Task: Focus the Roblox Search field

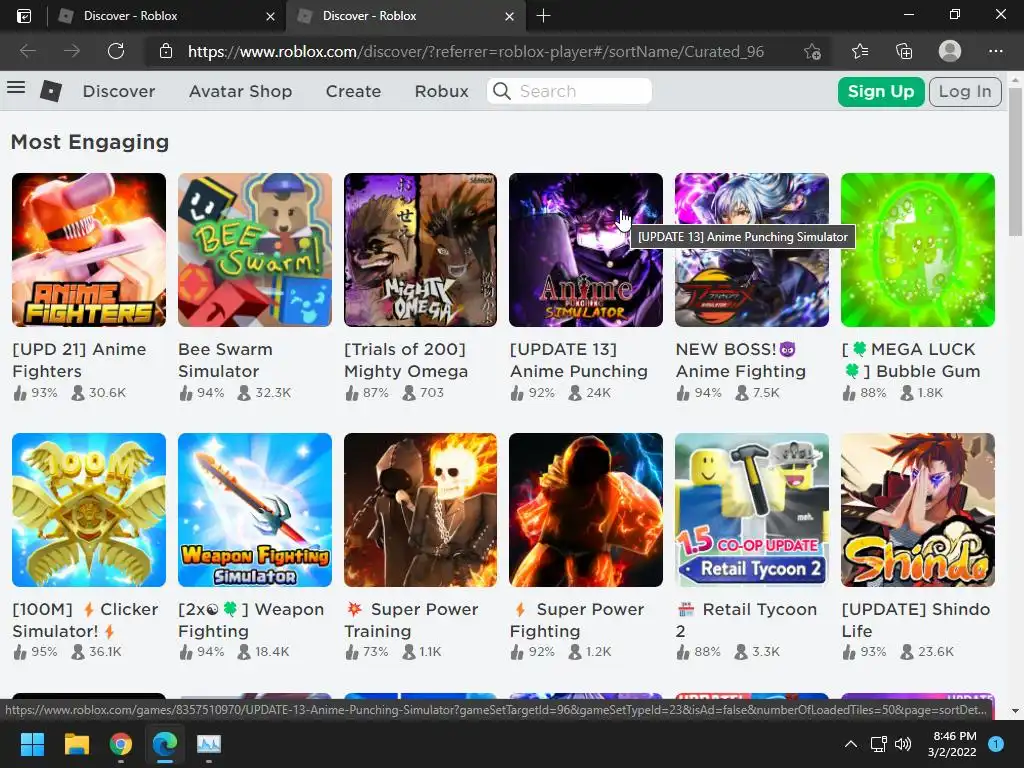Action: (x=569, y=91)
